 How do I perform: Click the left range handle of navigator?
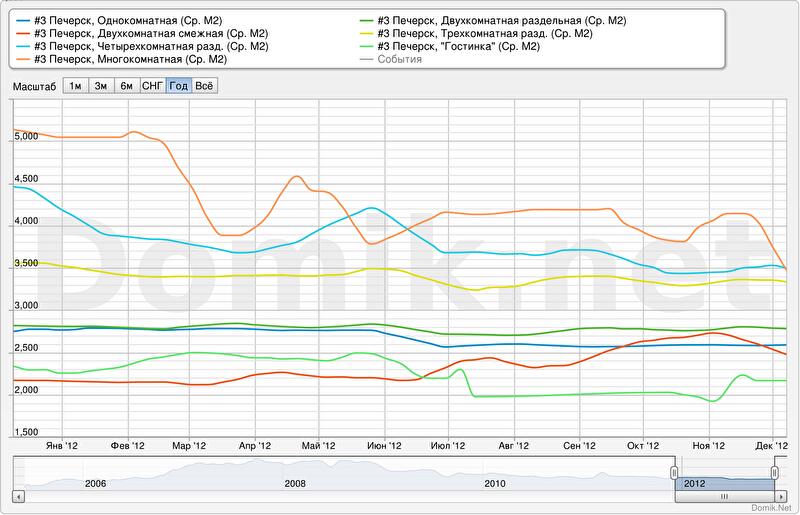coord(674,472)
